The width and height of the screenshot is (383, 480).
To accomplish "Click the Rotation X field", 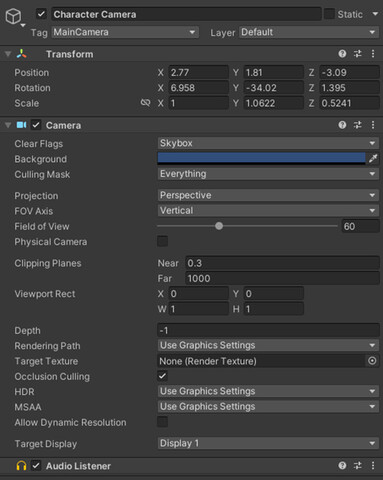I will click(198, 88).
